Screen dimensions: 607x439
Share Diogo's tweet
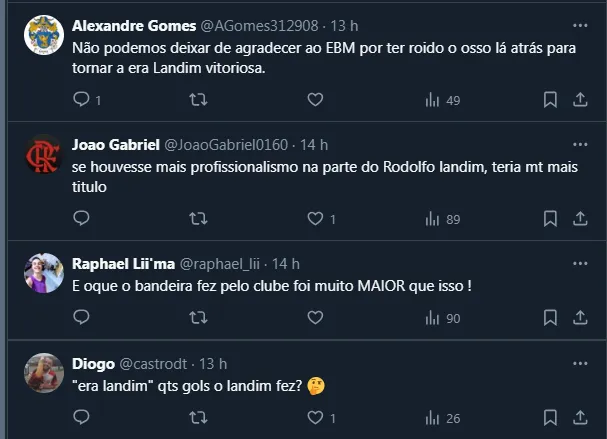pos(580,417)
